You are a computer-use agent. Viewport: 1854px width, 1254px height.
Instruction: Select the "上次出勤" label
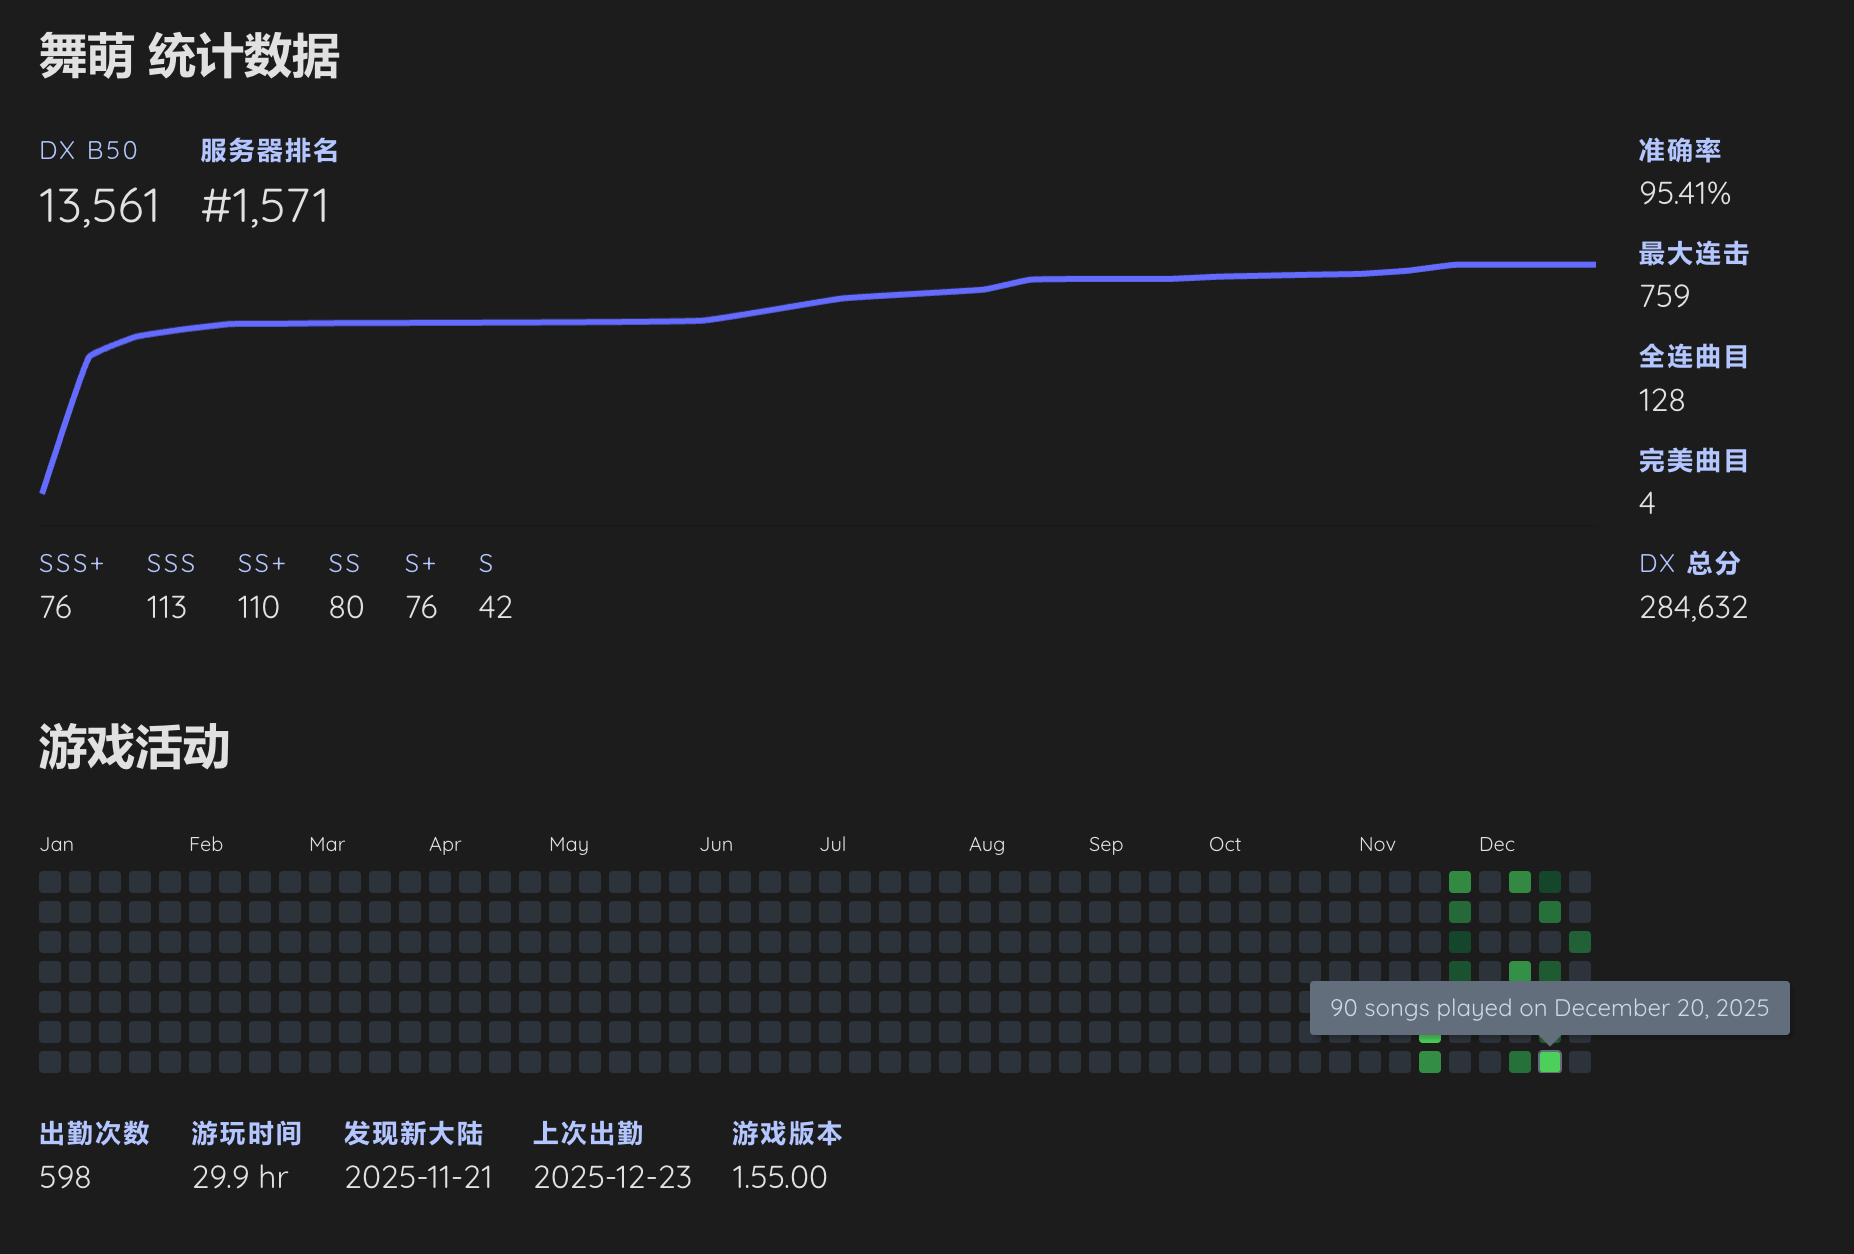click(x=589, y=1133)
